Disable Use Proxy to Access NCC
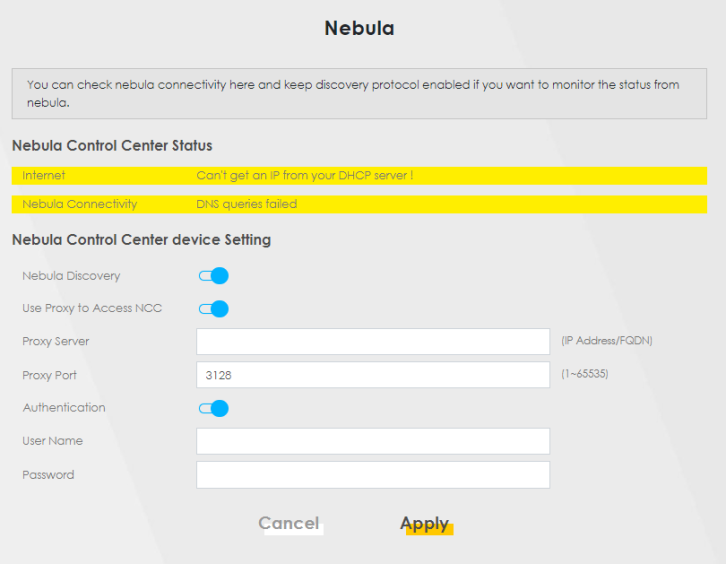This screenshot has width=726, height=564. point(214,309)
